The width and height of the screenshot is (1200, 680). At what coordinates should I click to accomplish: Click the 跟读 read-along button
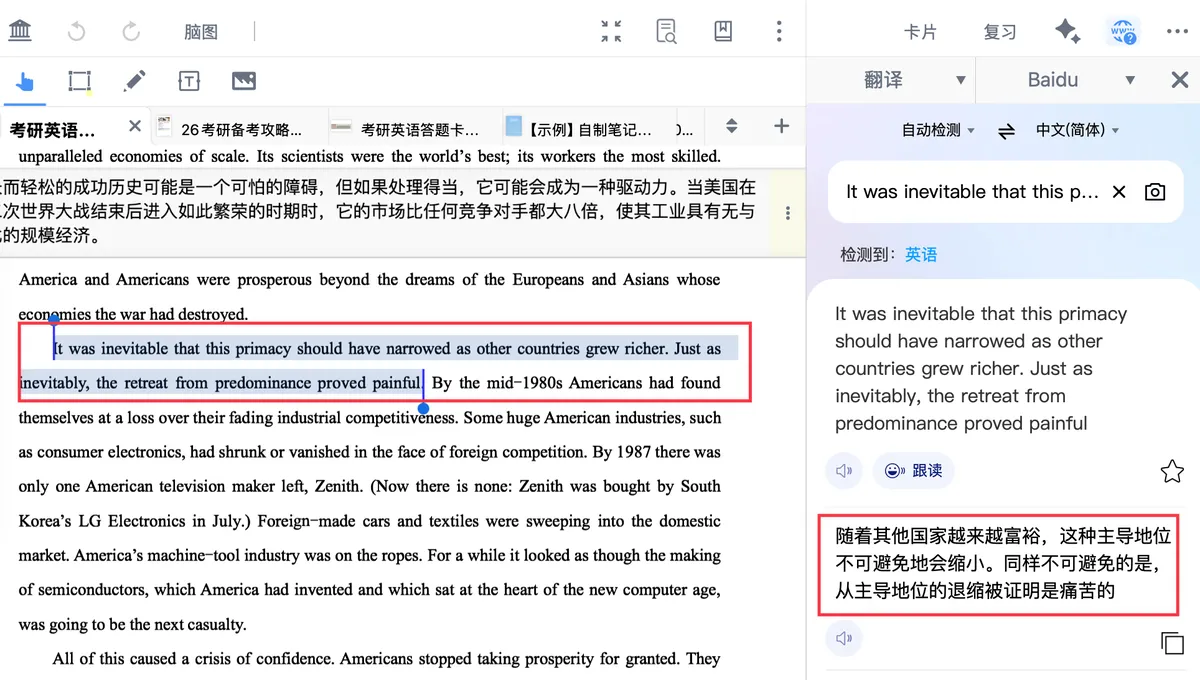[914, 470]
